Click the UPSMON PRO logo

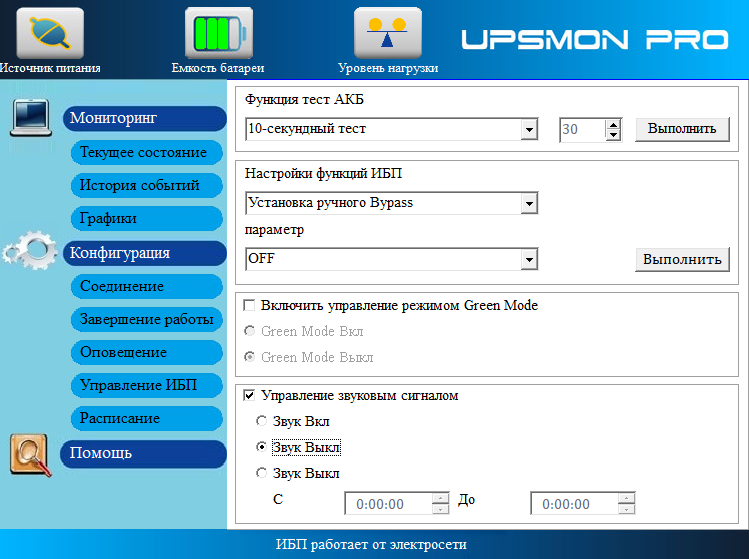[x=595, y=40]
